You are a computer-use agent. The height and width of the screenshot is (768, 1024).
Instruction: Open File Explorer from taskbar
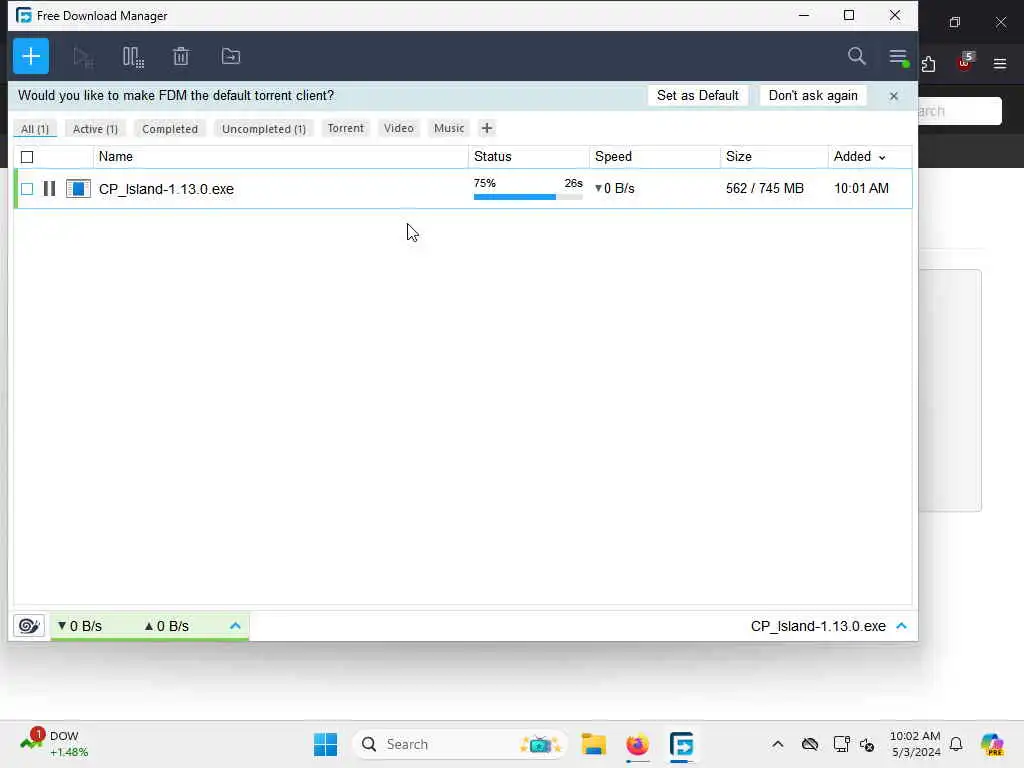[x=594, y=744]
